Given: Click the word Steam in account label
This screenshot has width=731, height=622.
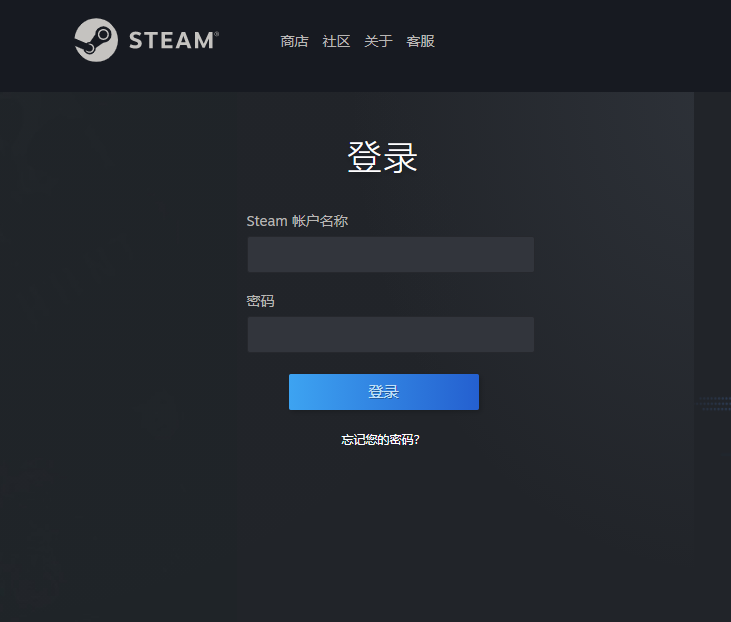Looking at the screenshot, I should coord(267,221).
